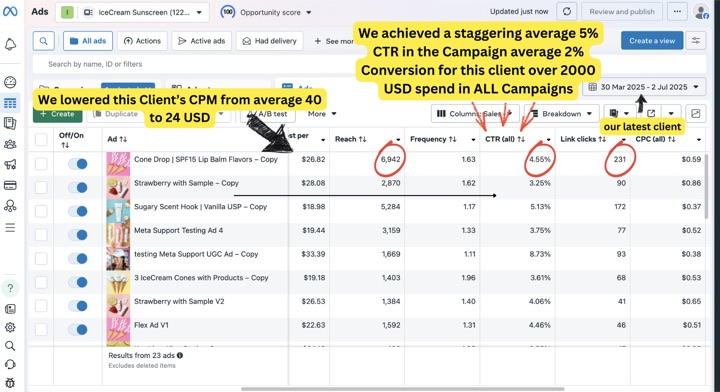This screenshot has width=720, height=392.
Task: Open the support headset icon in sidebar
Action: [10, 364]
